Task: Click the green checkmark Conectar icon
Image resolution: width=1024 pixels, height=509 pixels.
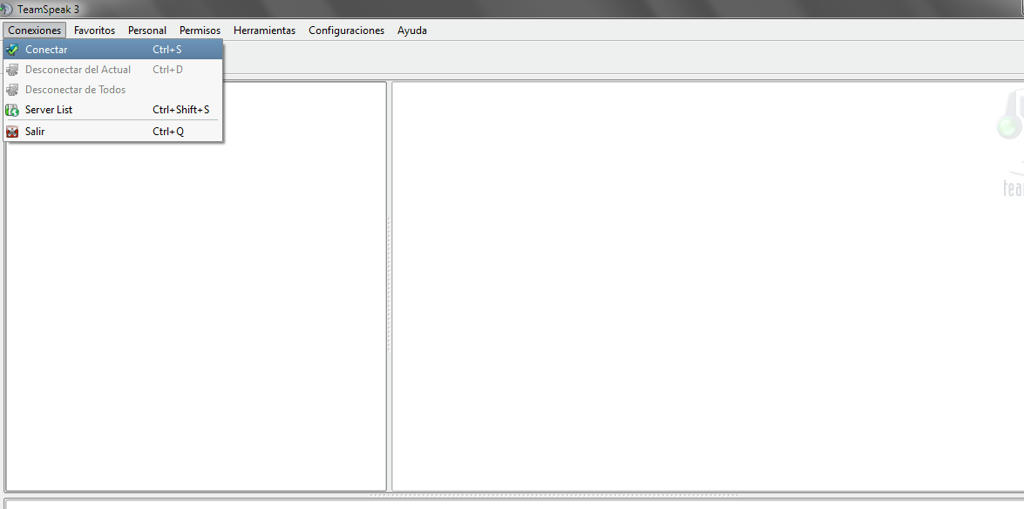Action: (12, 50)
